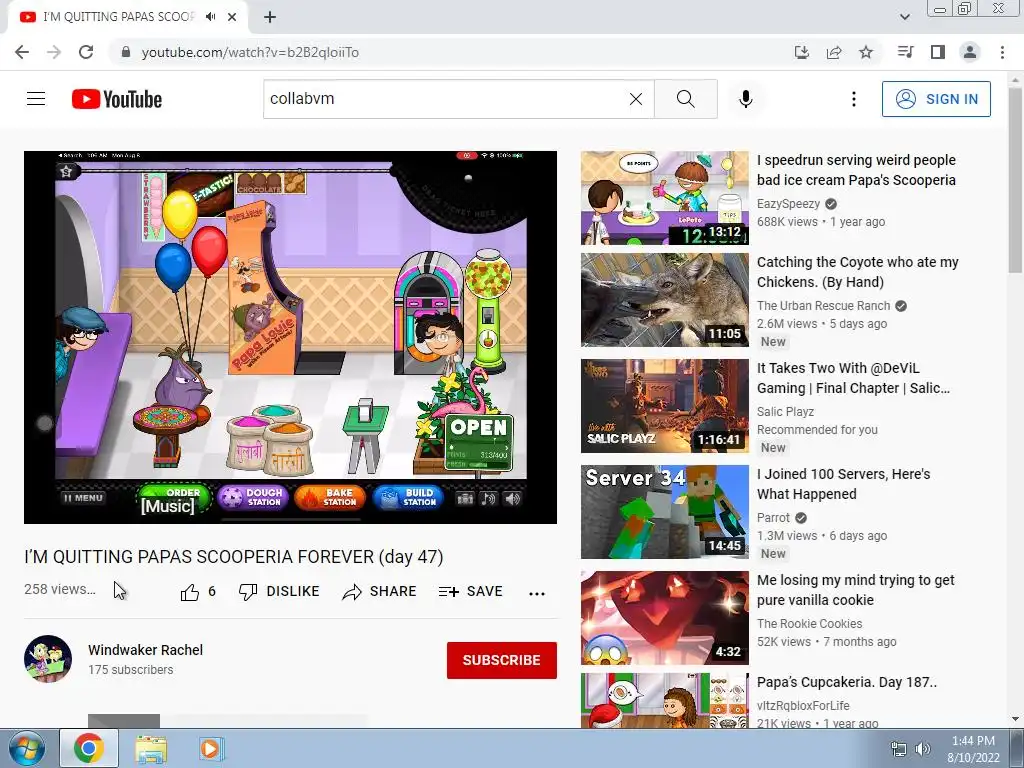Screen dimensions: 1024x768
Task: Click The Rookie Cookies channel name
Action: pos(810,624)
